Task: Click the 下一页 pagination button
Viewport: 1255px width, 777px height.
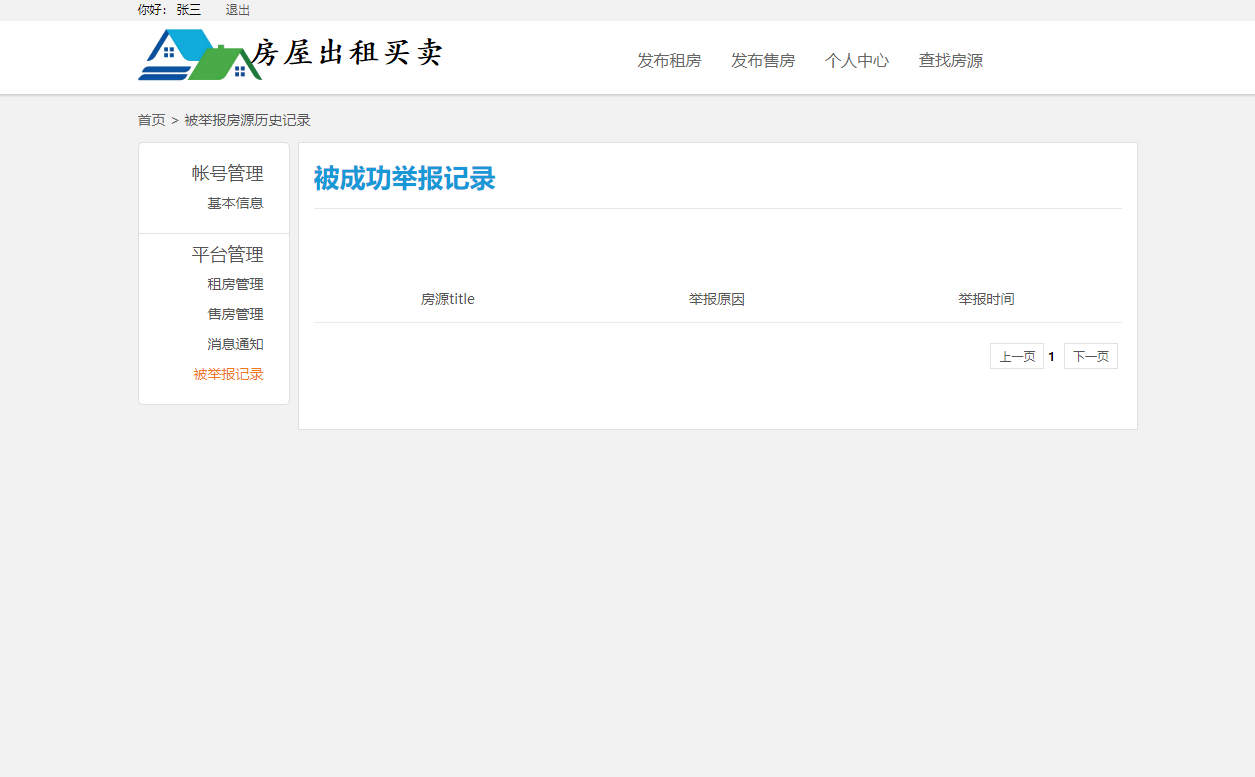Action: (x=1090, y=355)
